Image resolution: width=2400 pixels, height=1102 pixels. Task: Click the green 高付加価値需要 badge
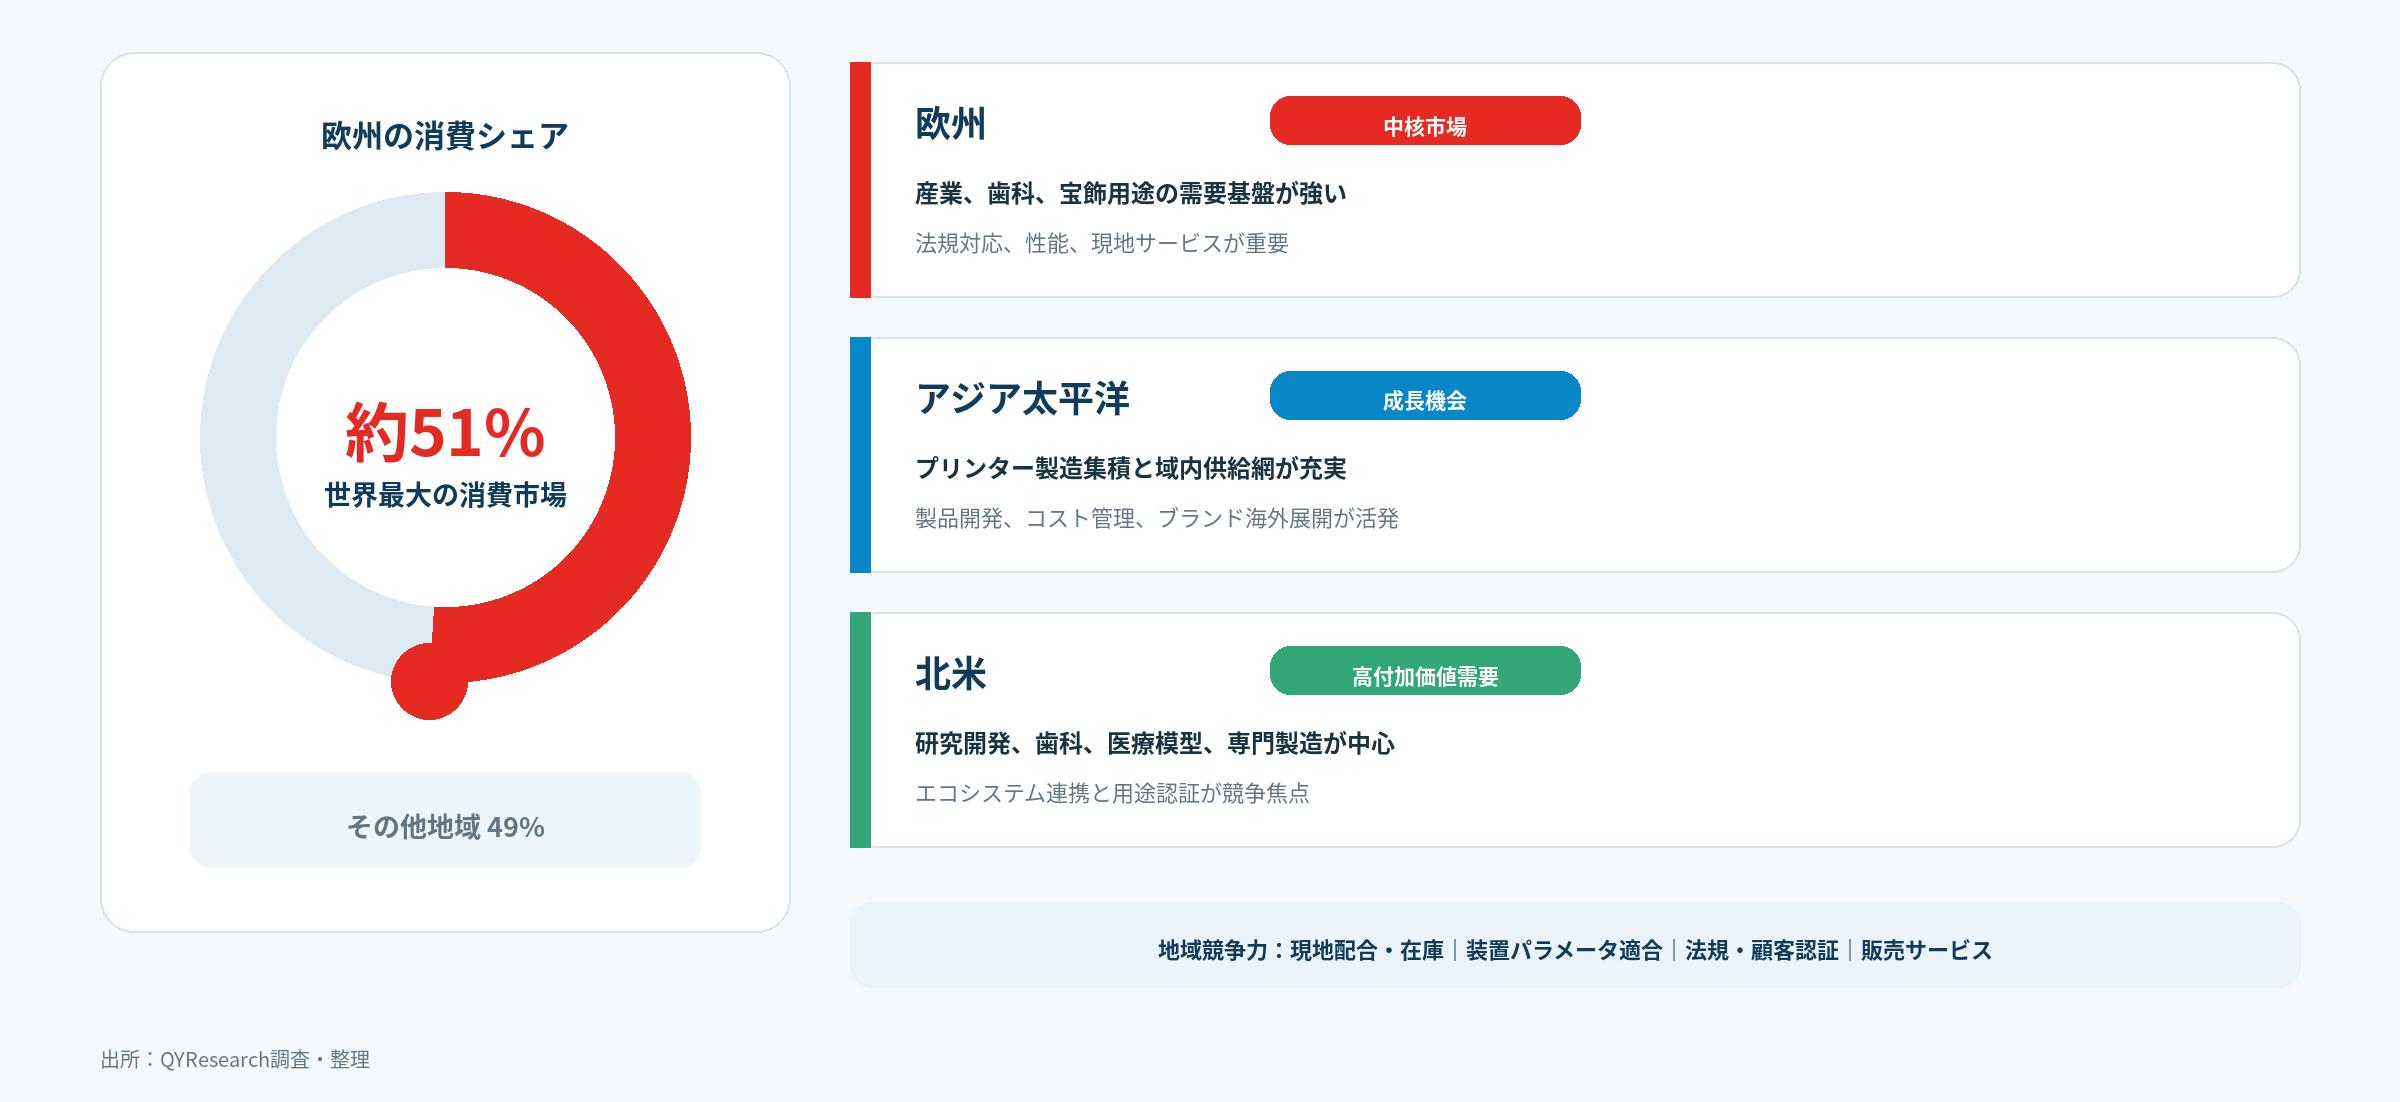(x=1425, y=671)
